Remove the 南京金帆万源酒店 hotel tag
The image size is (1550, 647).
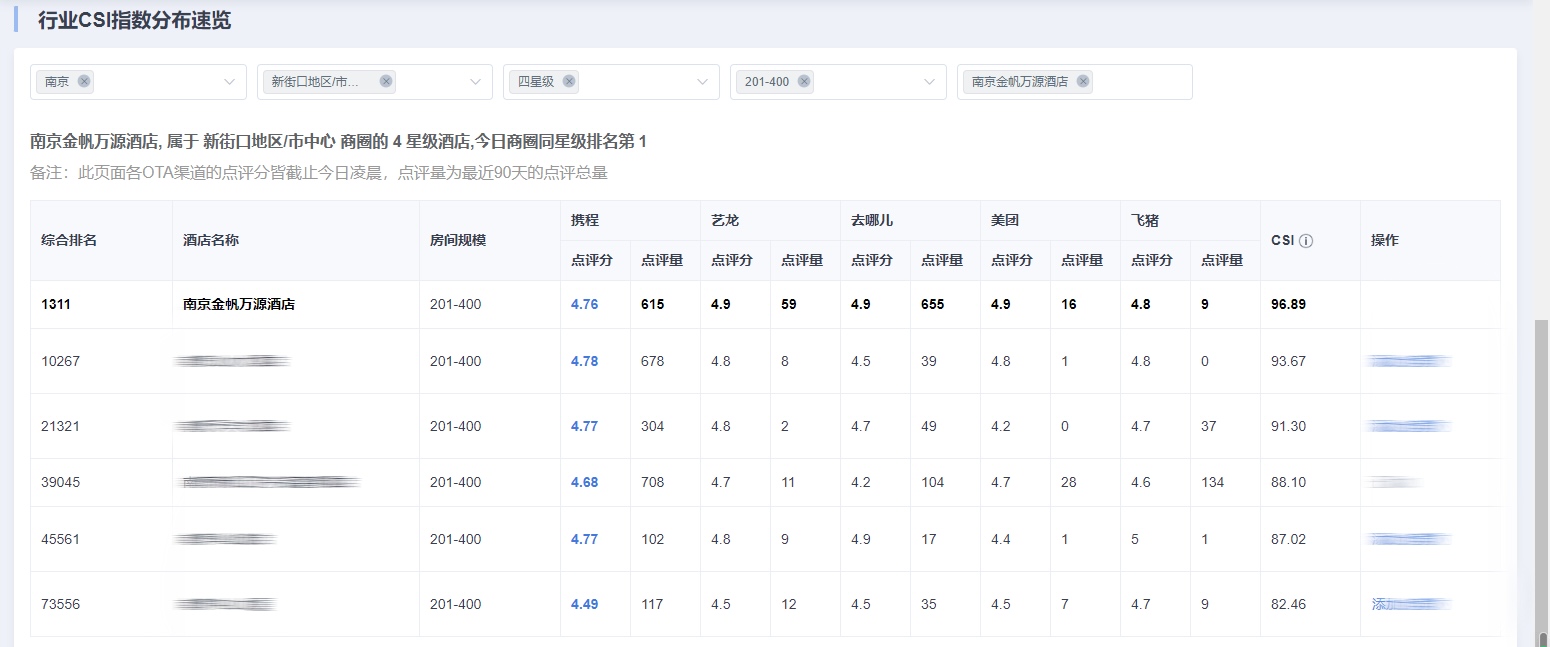point(1083,82)
